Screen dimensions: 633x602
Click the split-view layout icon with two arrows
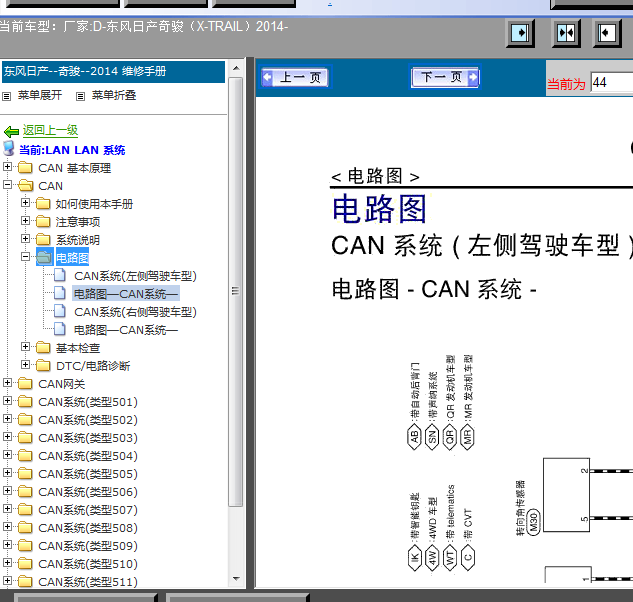pyautogui.click(x=566, y=33)
